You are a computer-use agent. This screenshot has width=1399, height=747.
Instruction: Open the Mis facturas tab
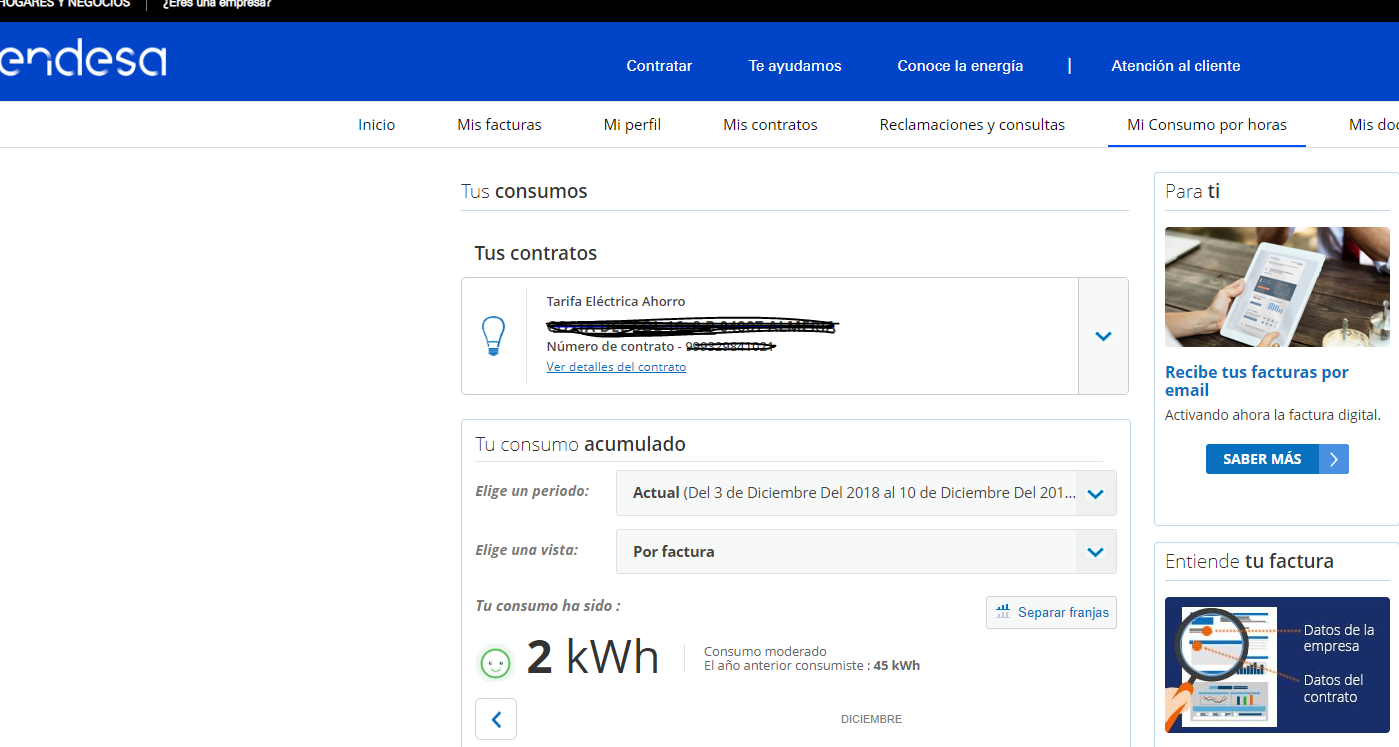499,125
